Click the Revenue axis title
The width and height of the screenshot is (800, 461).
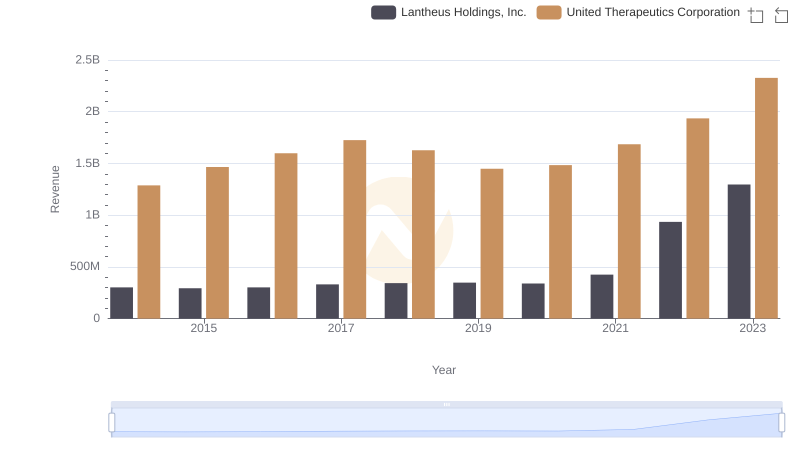[55, 189]
